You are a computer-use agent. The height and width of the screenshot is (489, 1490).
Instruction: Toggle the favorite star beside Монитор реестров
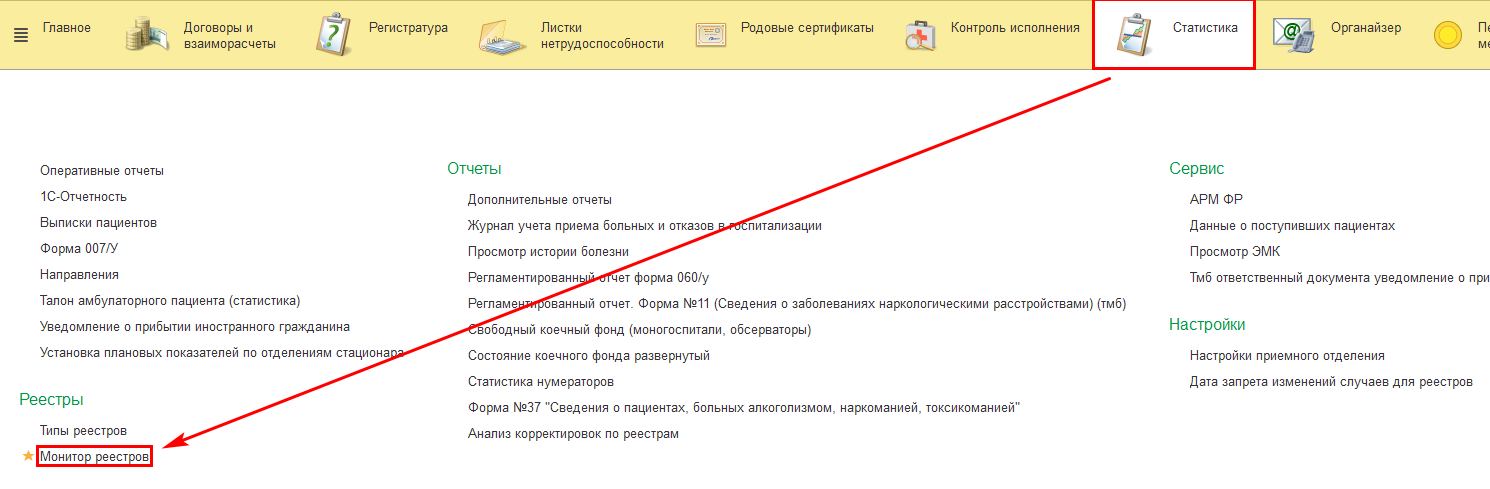point(28,457)
